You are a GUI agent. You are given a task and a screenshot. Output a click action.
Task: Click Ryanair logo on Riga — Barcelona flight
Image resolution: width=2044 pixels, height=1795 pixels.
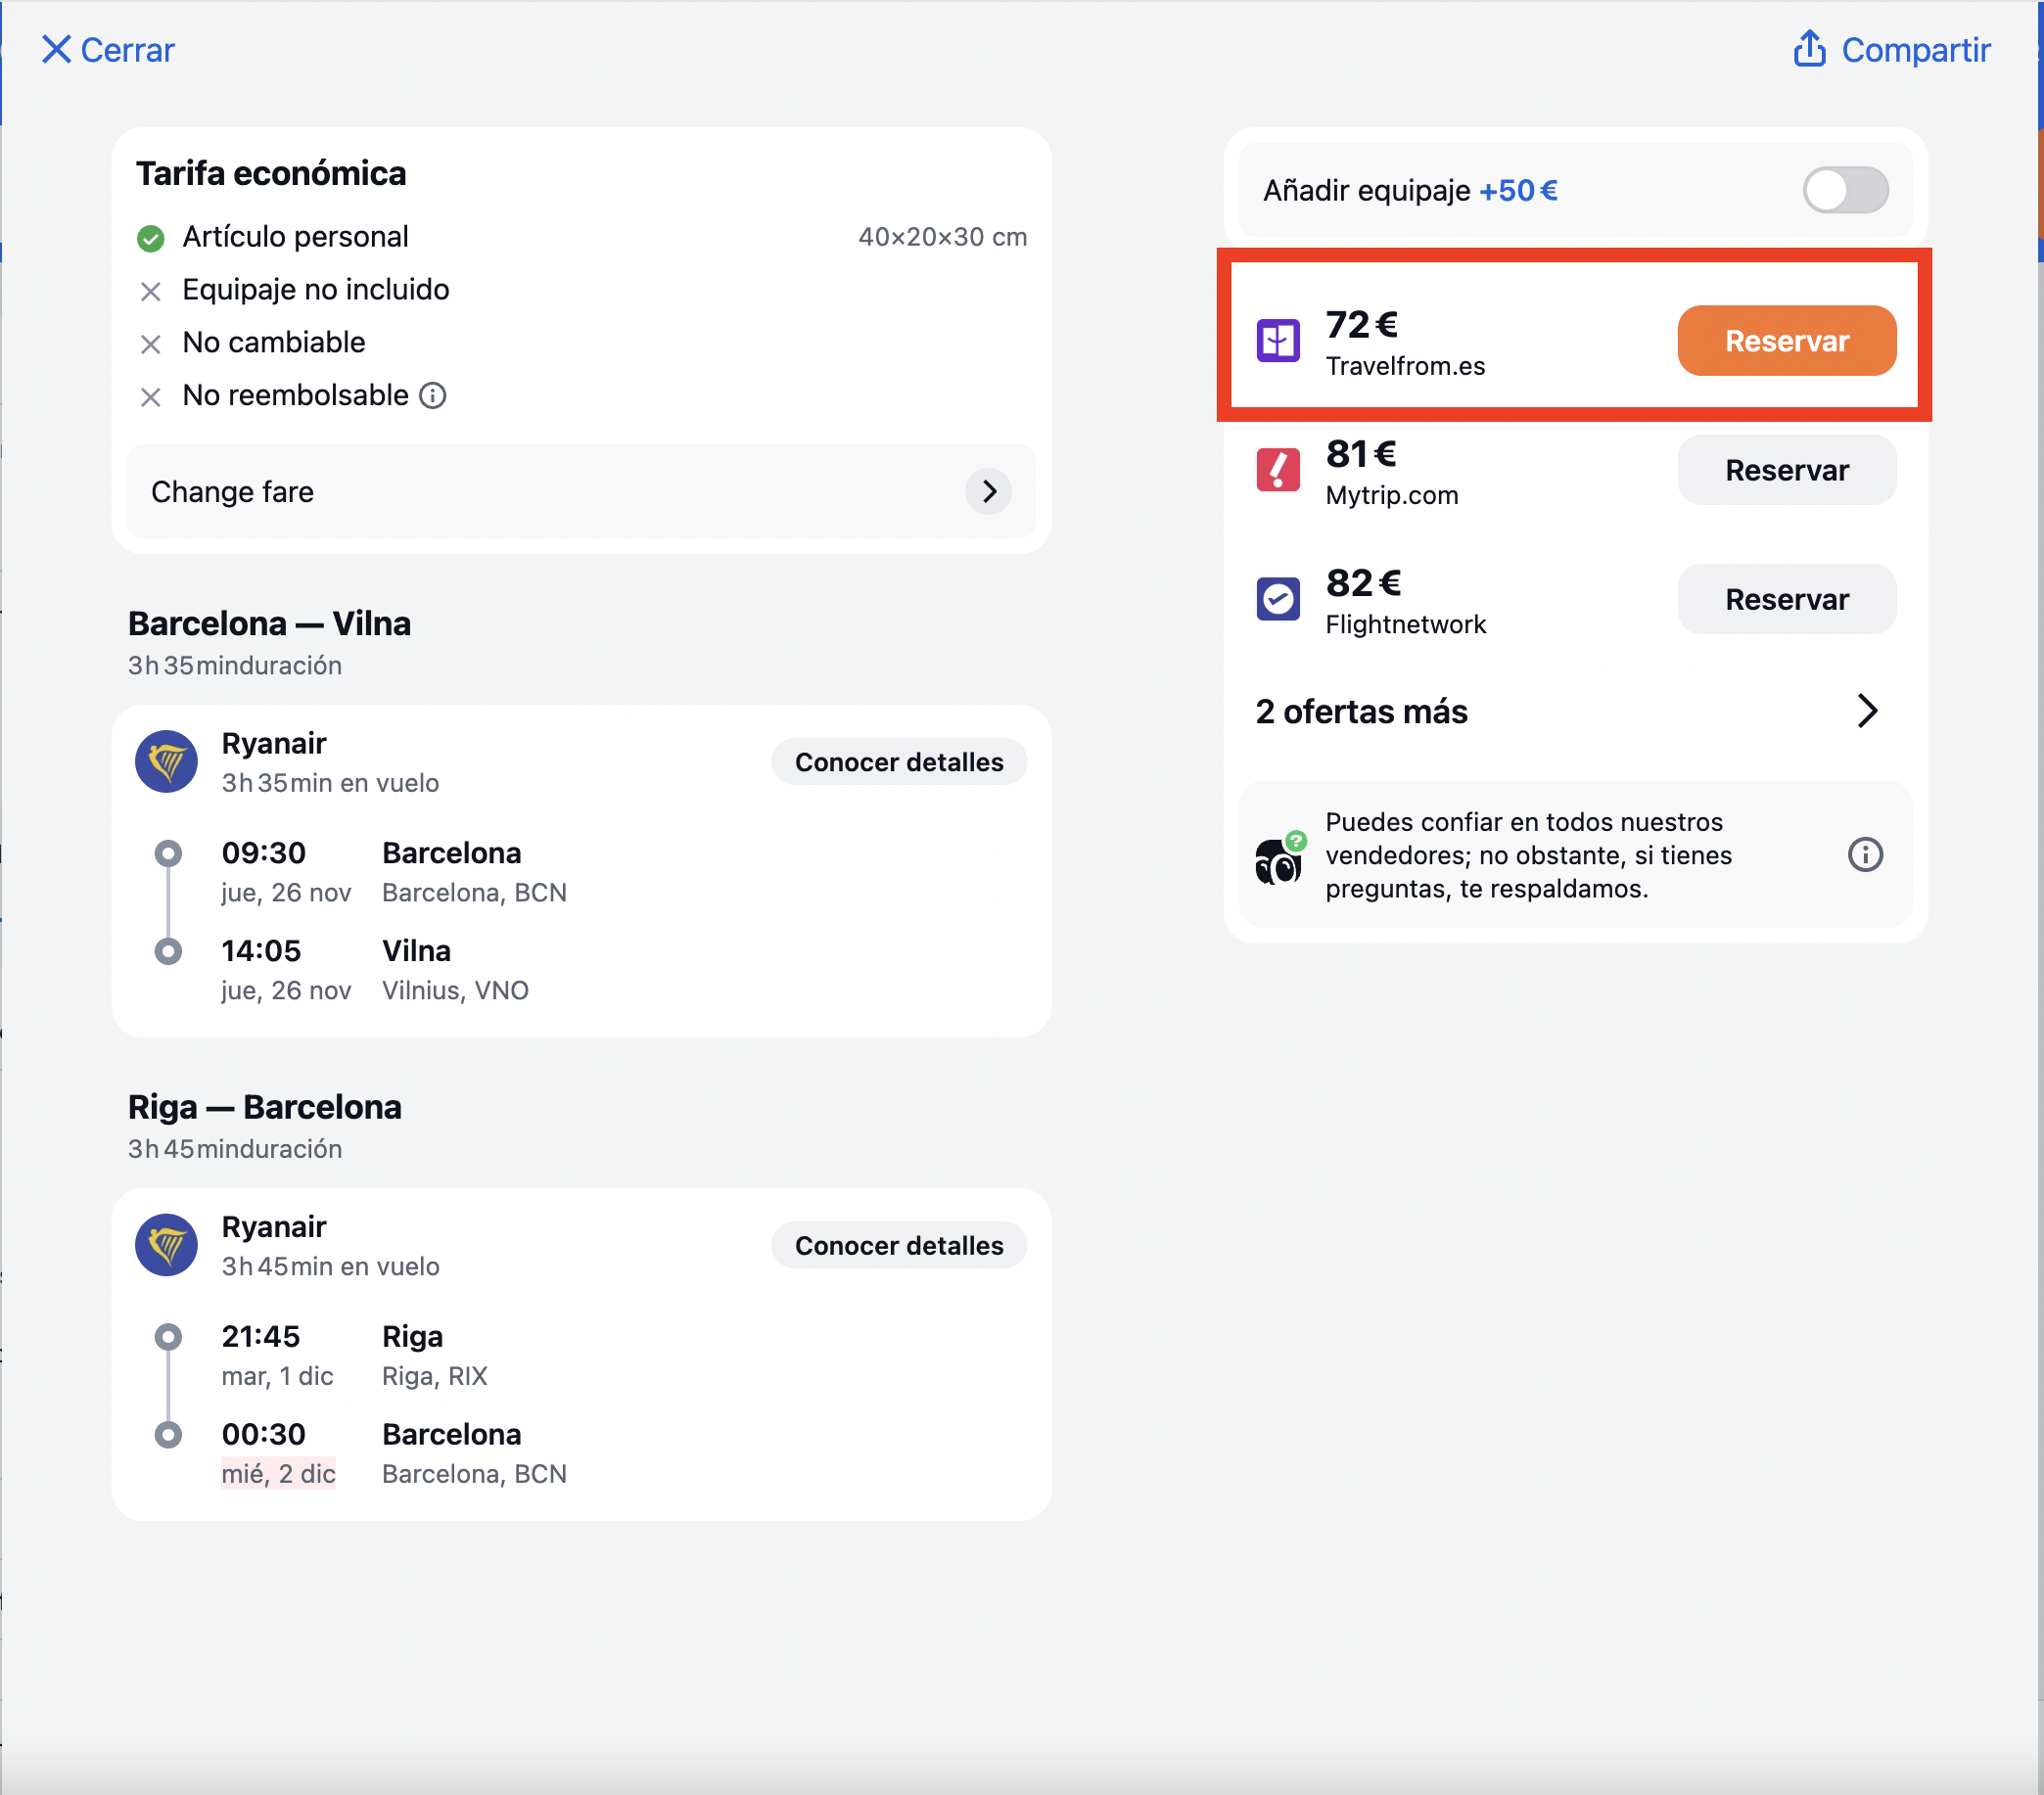click(x=166, y=1245)
